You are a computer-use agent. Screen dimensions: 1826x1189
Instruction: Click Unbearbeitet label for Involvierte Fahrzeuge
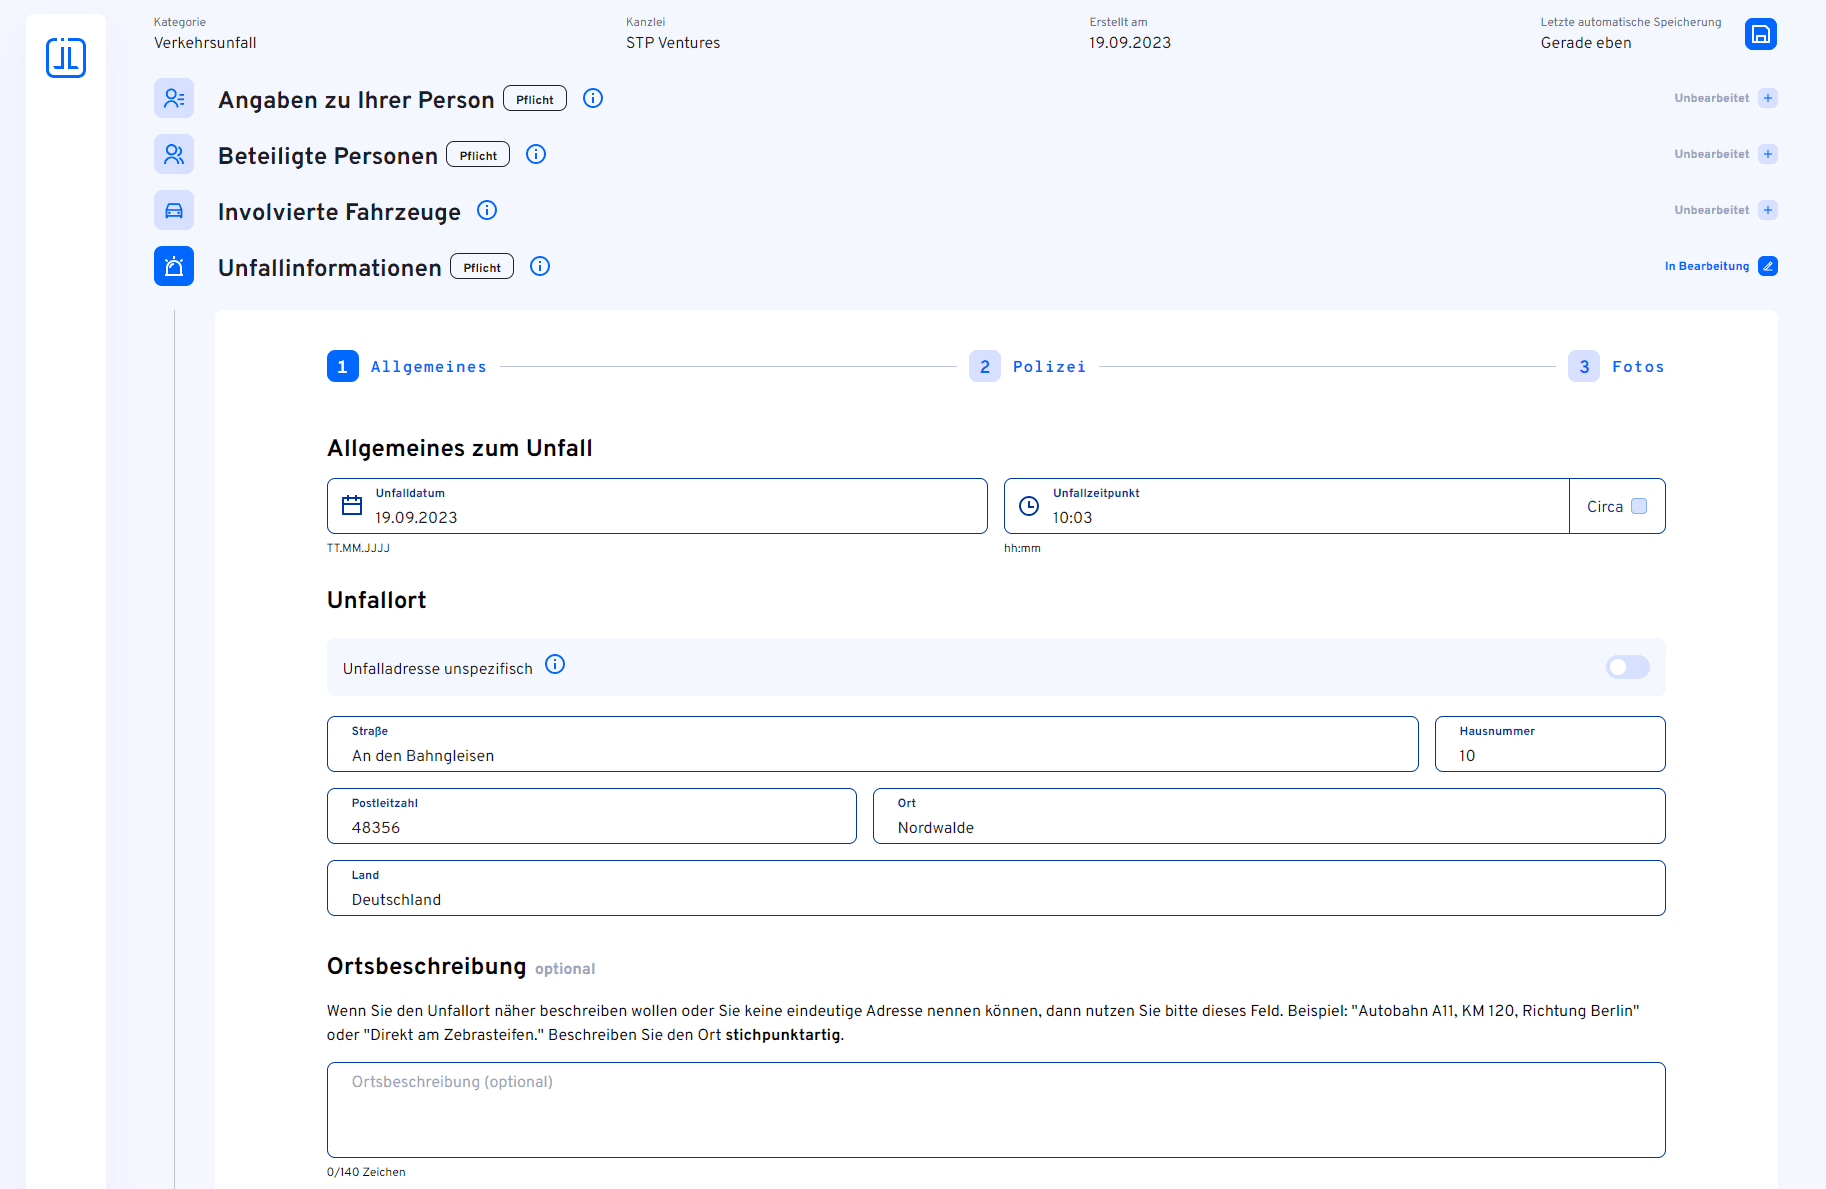tap(1712, 210)
